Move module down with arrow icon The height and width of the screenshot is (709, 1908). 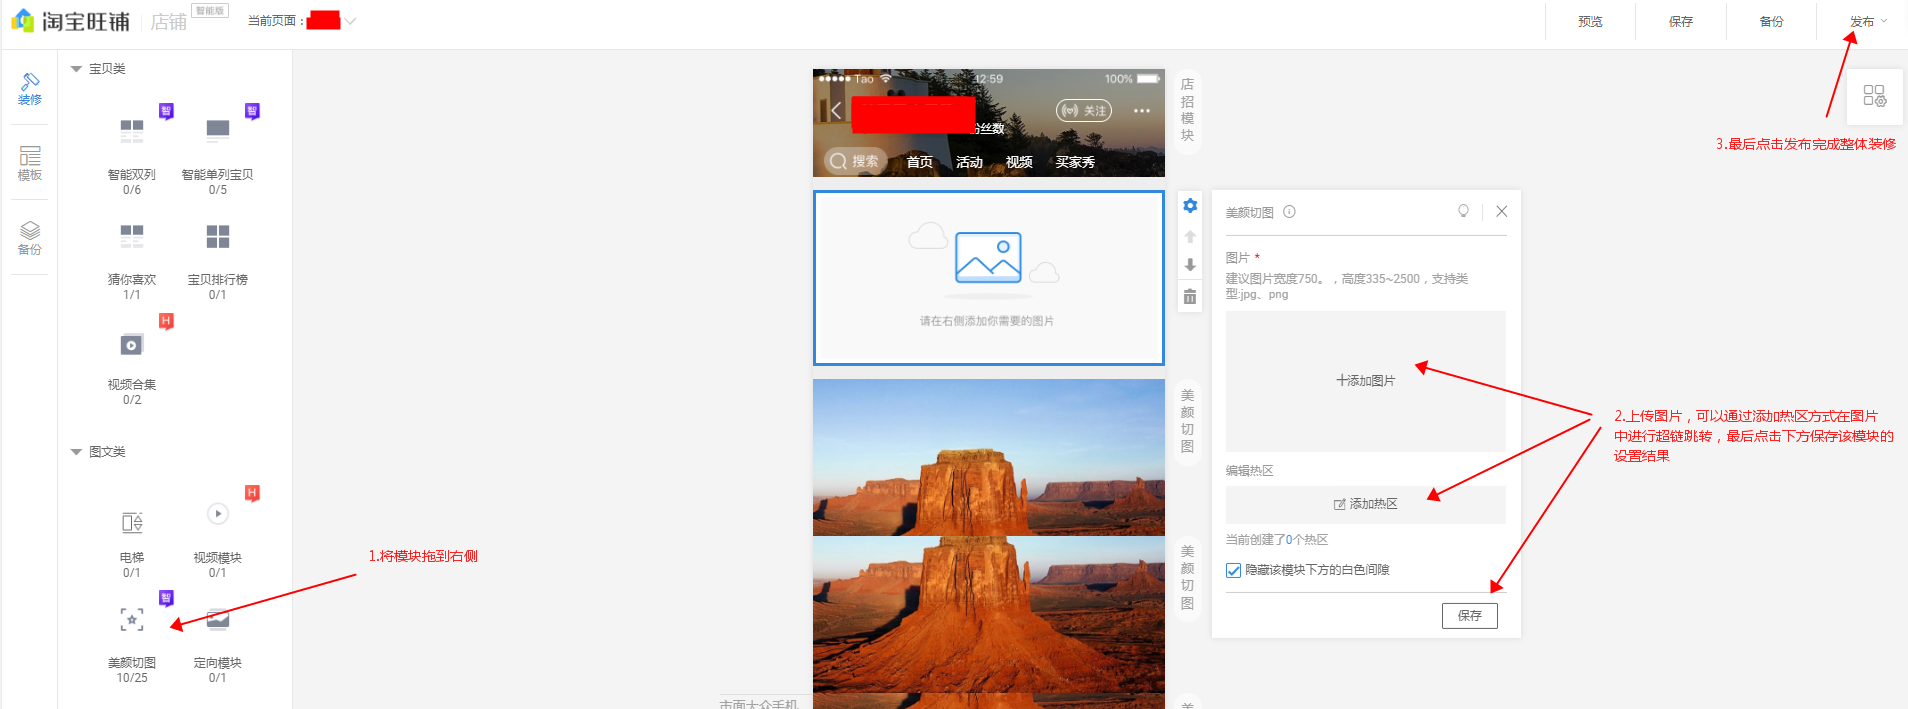pyautogui.click(x=1190, y=265)
